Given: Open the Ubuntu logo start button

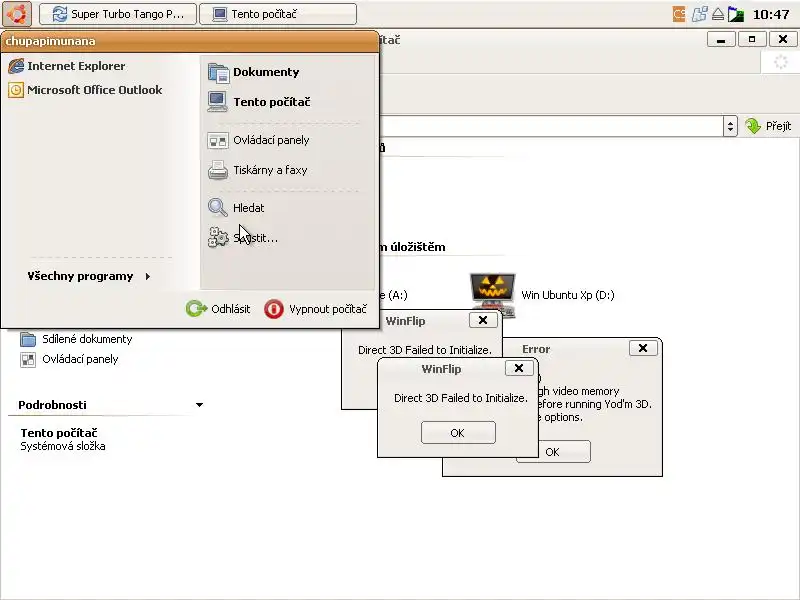Looking at the screenshot, I should coord(17,14).
